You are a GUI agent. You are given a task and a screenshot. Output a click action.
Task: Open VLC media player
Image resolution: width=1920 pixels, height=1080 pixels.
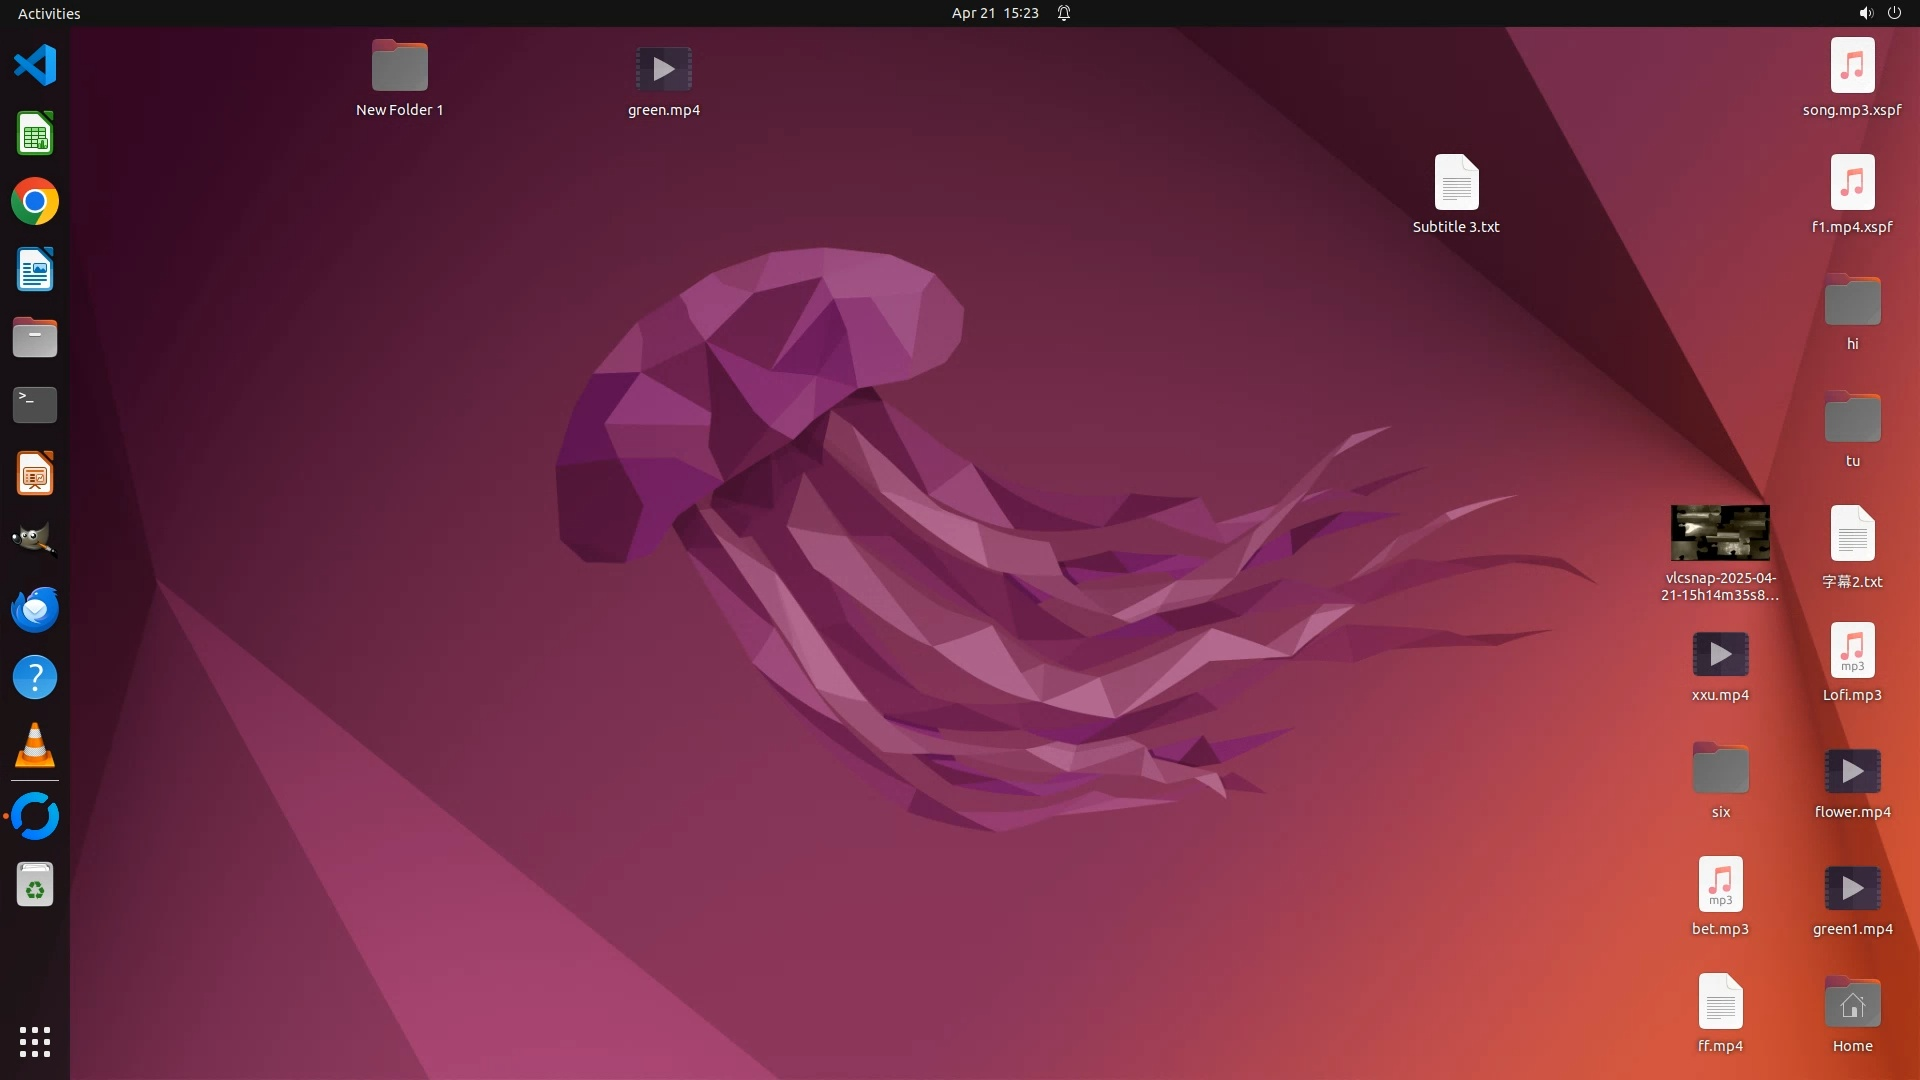point(35,746)
